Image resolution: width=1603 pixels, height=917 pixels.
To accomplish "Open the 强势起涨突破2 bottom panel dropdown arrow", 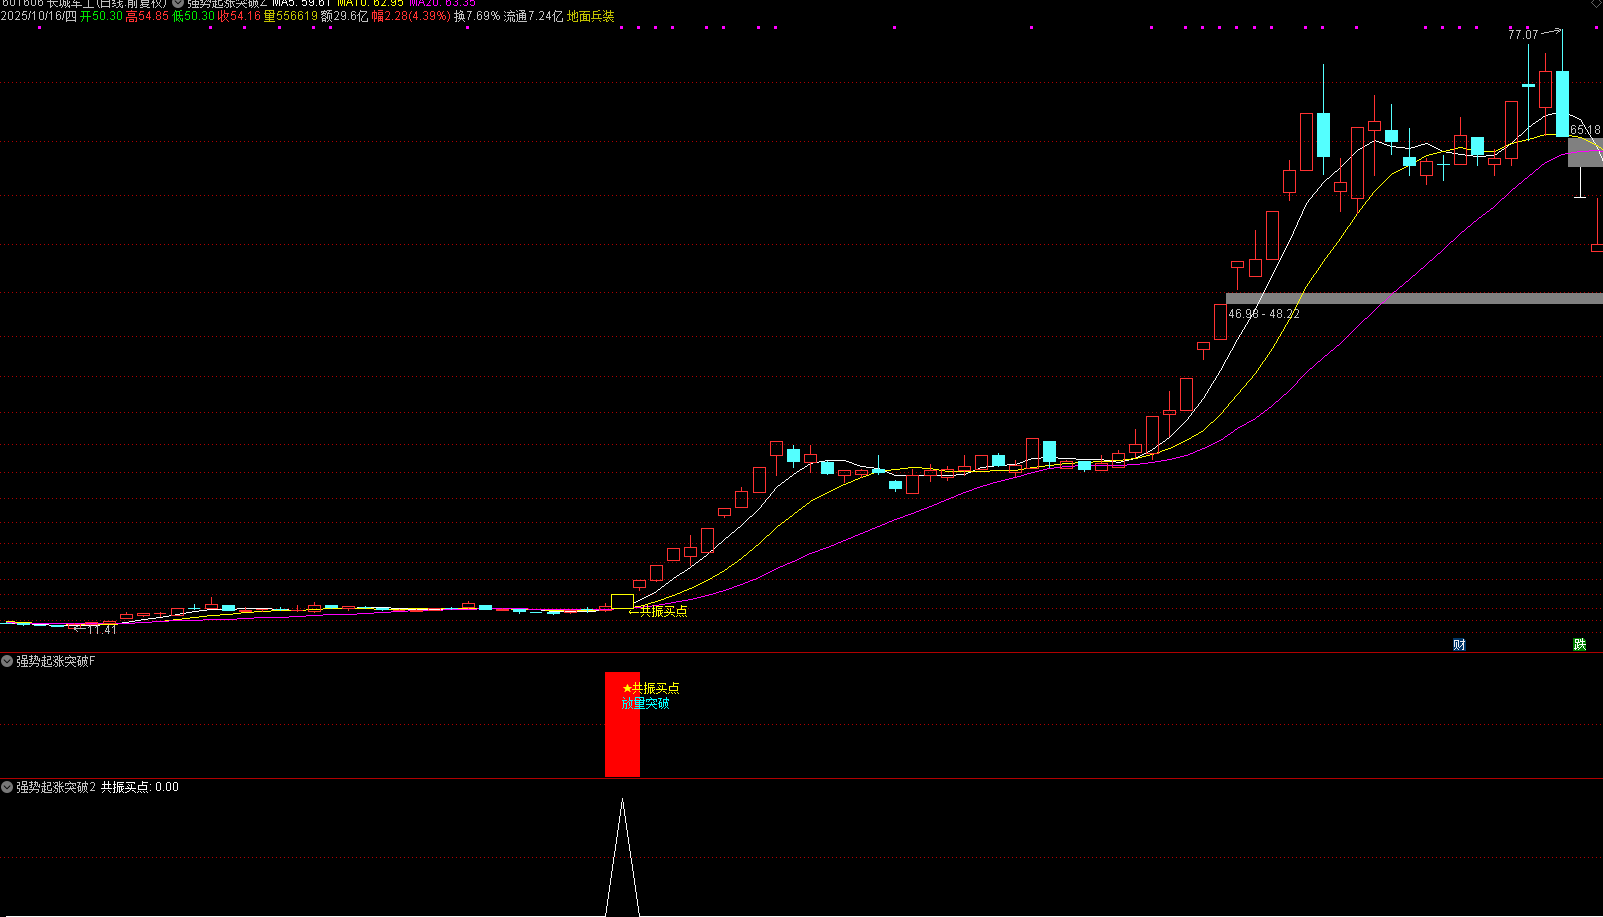I will coord(7,787).
